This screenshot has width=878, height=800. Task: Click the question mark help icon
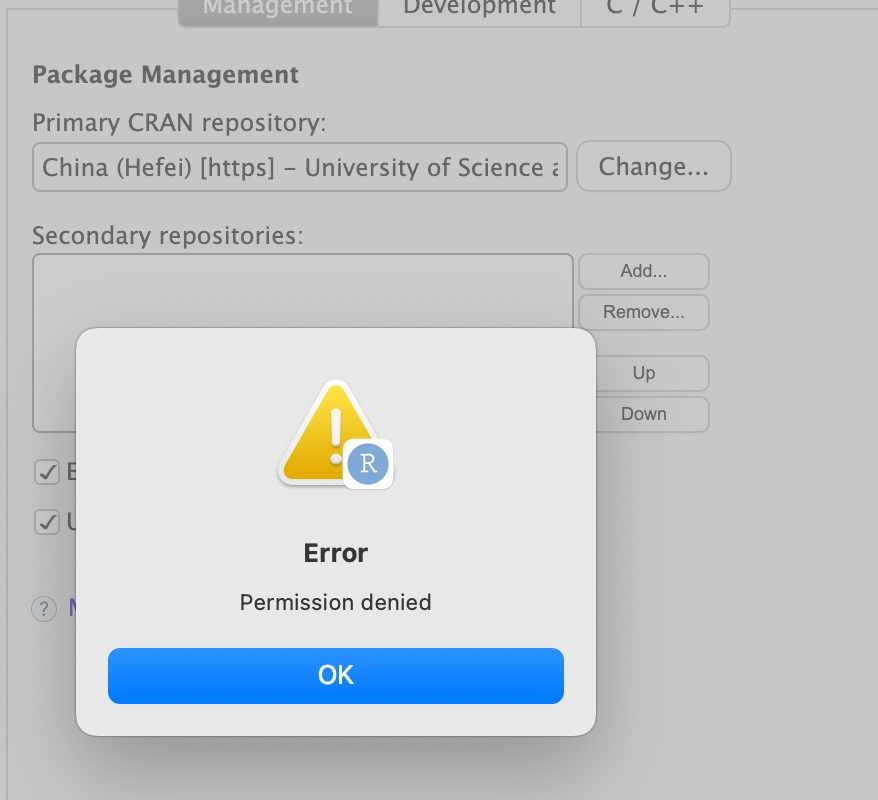tap(44, 608)
